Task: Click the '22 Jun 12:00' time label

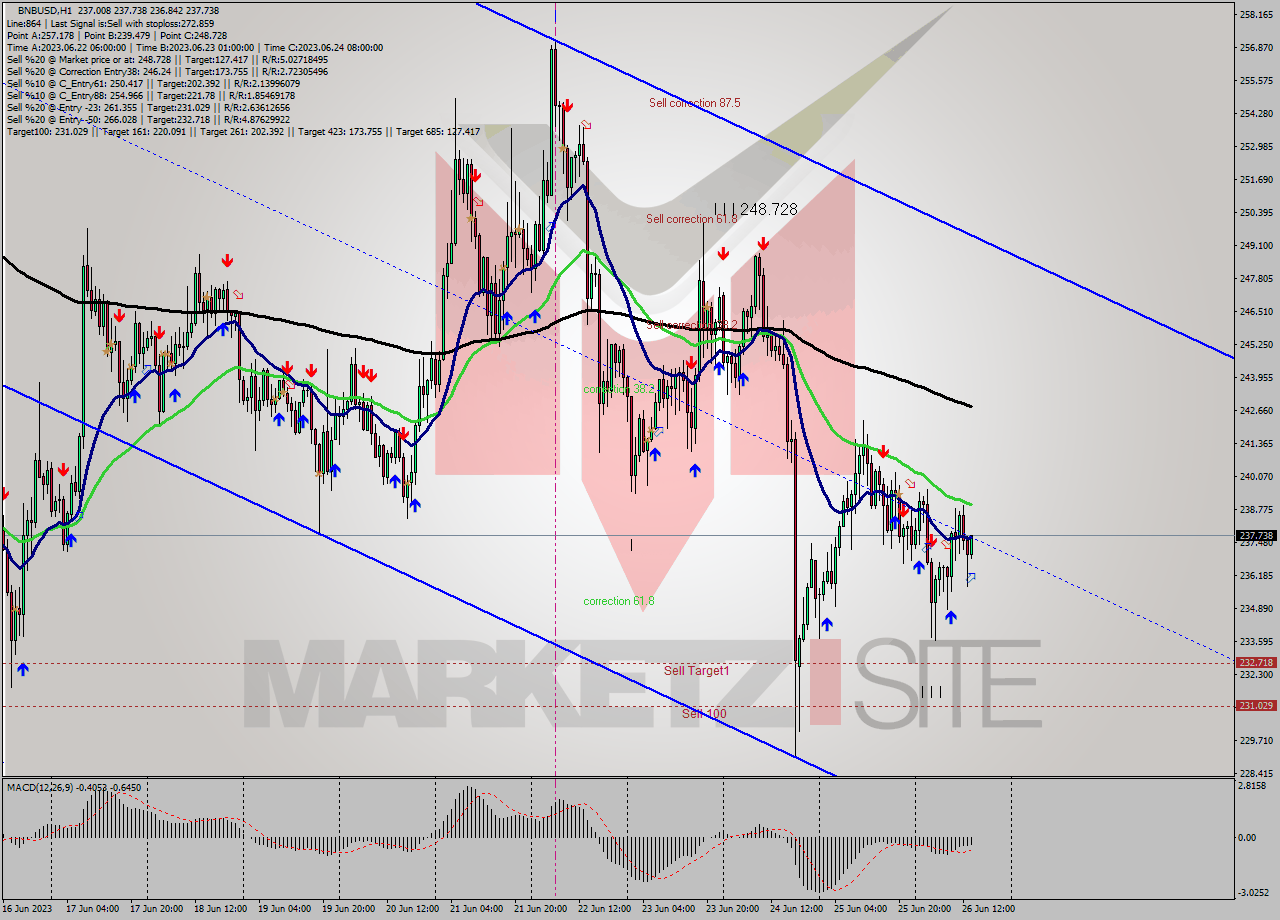Action: click(604, 909)
